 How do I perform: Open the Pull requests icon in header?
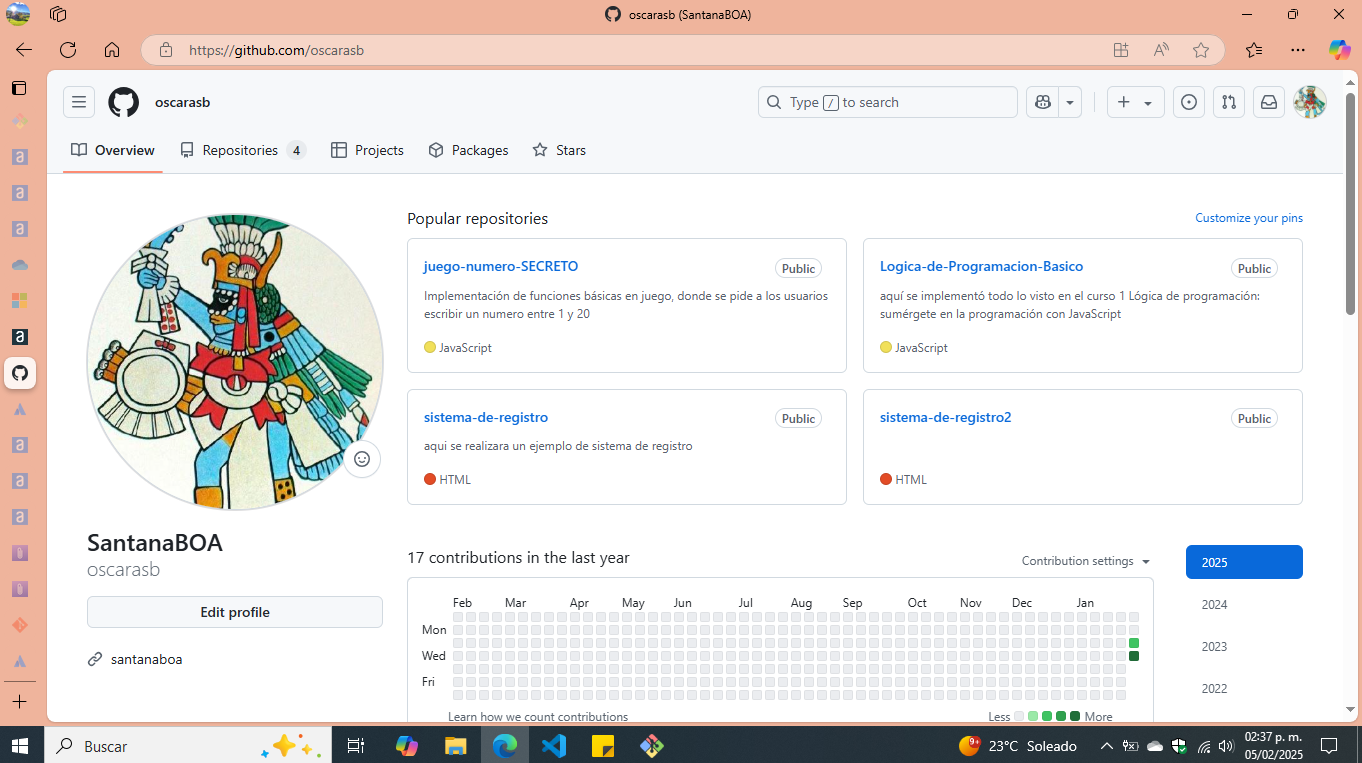[x=1229, y=102]
